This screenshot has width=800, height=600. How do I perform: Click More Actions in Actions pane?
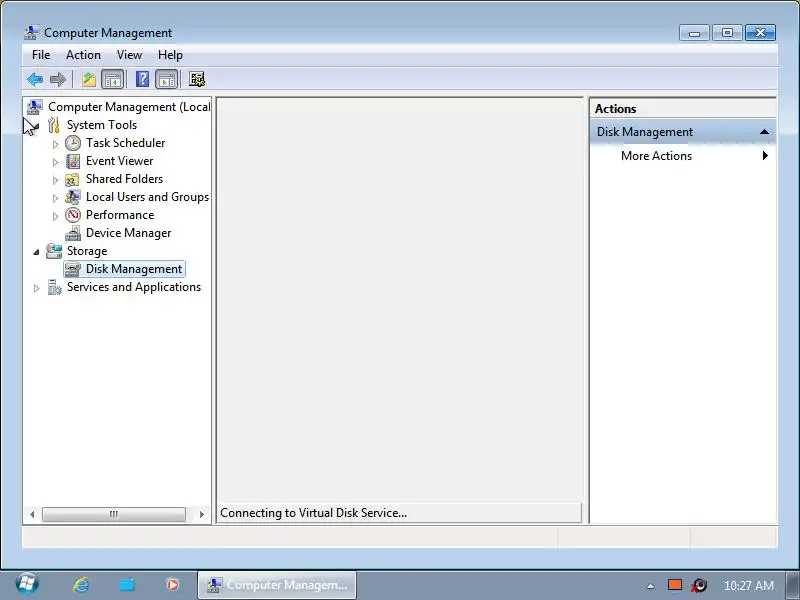point(656,156)
